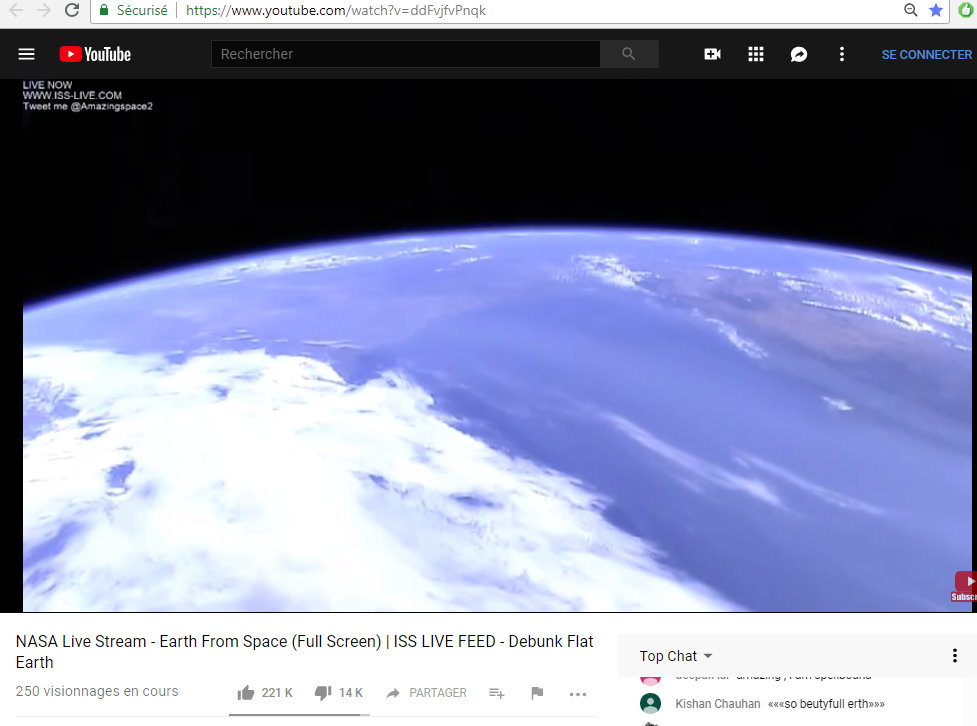The image size is (977, 726).
Task: Select Kishan Chauhan's name in chat
Action: pos(718,704)
